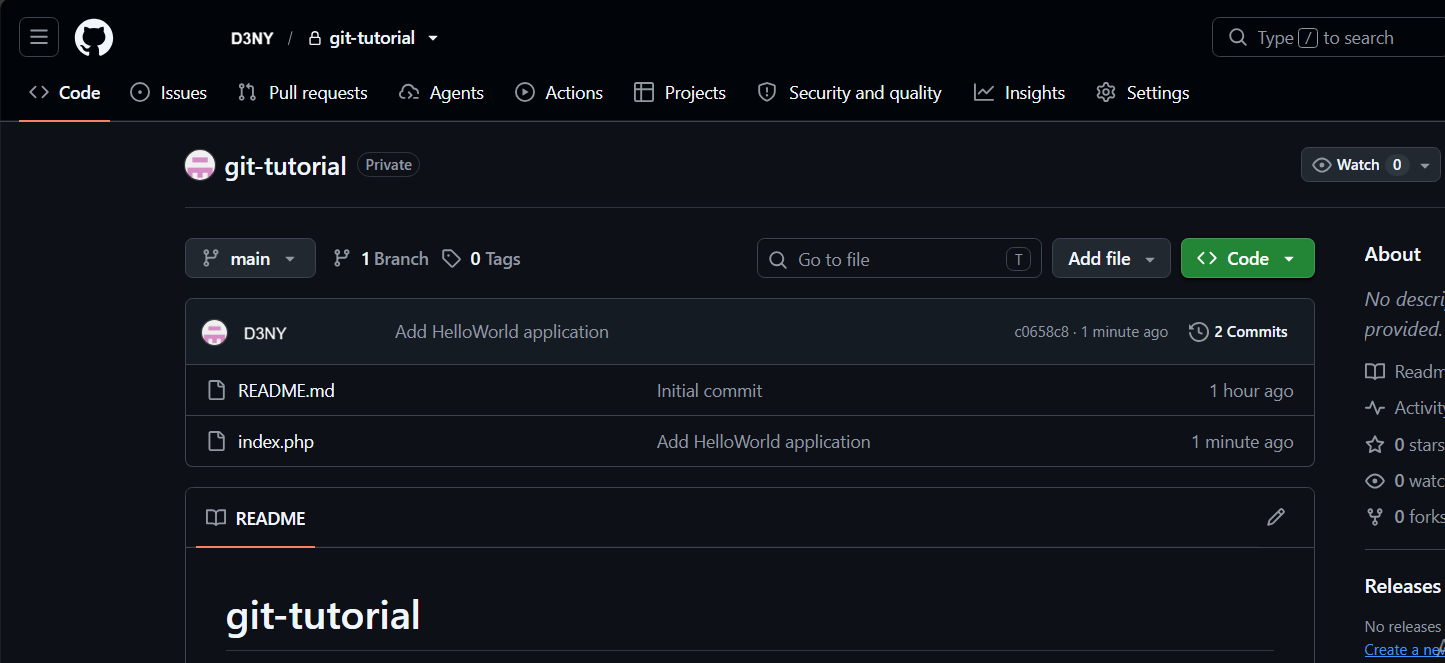Open Security and quality tab
The image size is (1445, 663).
click(850, 93)
